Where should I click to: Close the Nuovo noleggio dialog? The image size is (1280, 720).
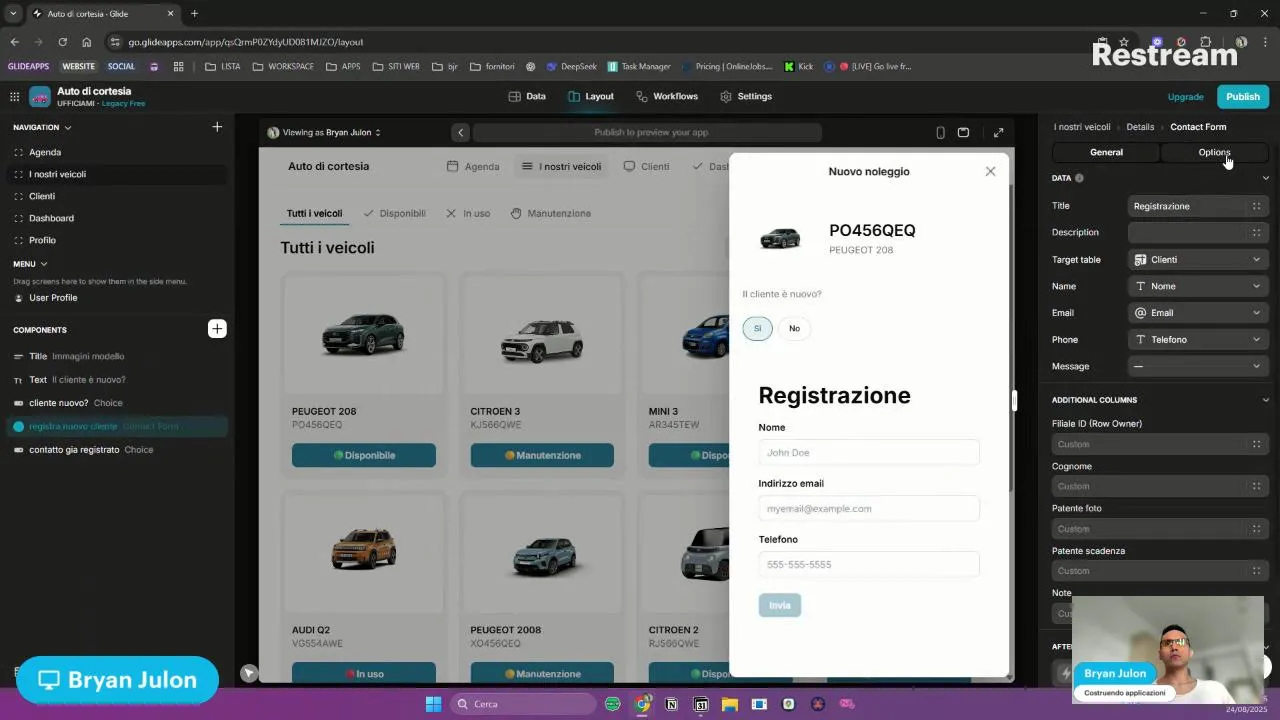990,171
